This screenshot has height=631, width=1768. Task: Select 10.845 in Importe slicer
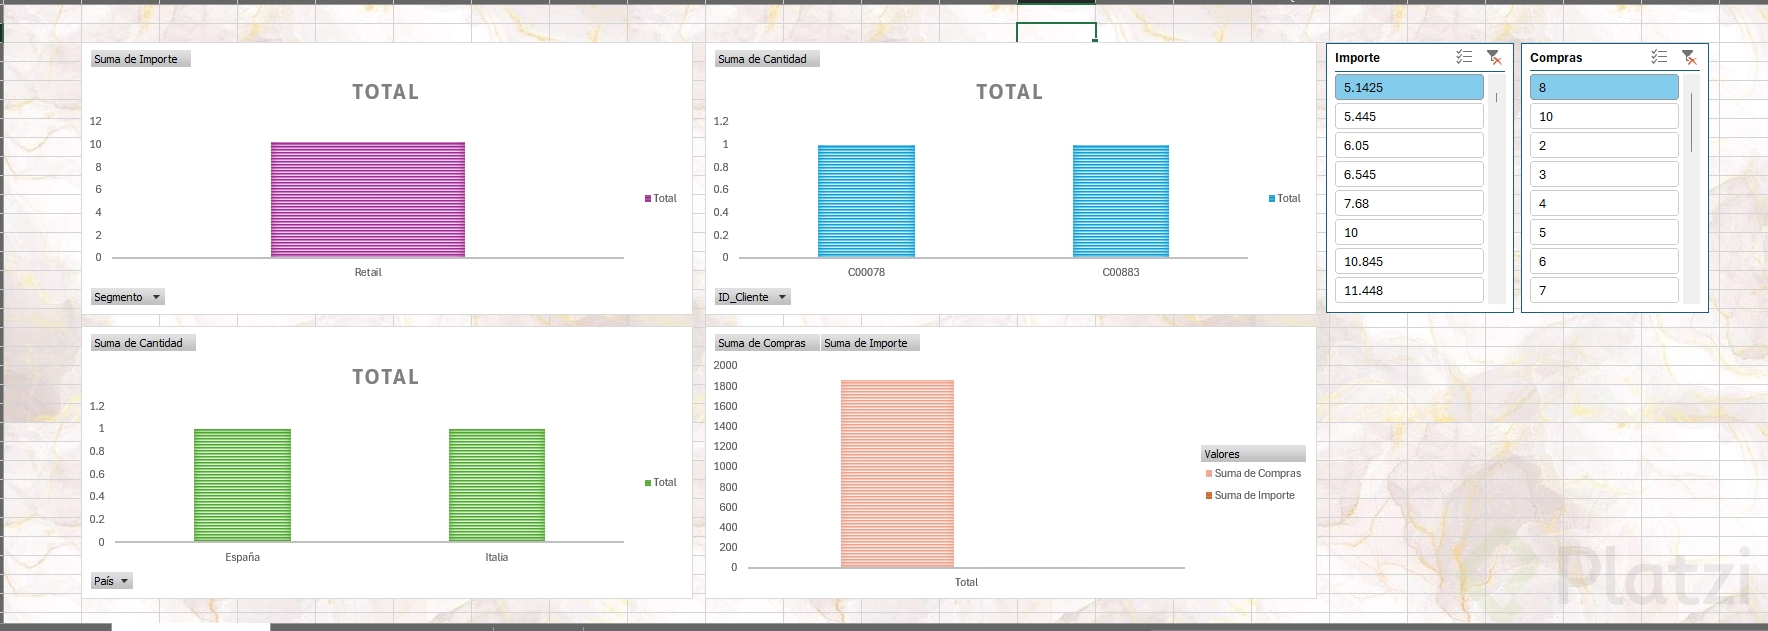click(x=1409, y=261)
